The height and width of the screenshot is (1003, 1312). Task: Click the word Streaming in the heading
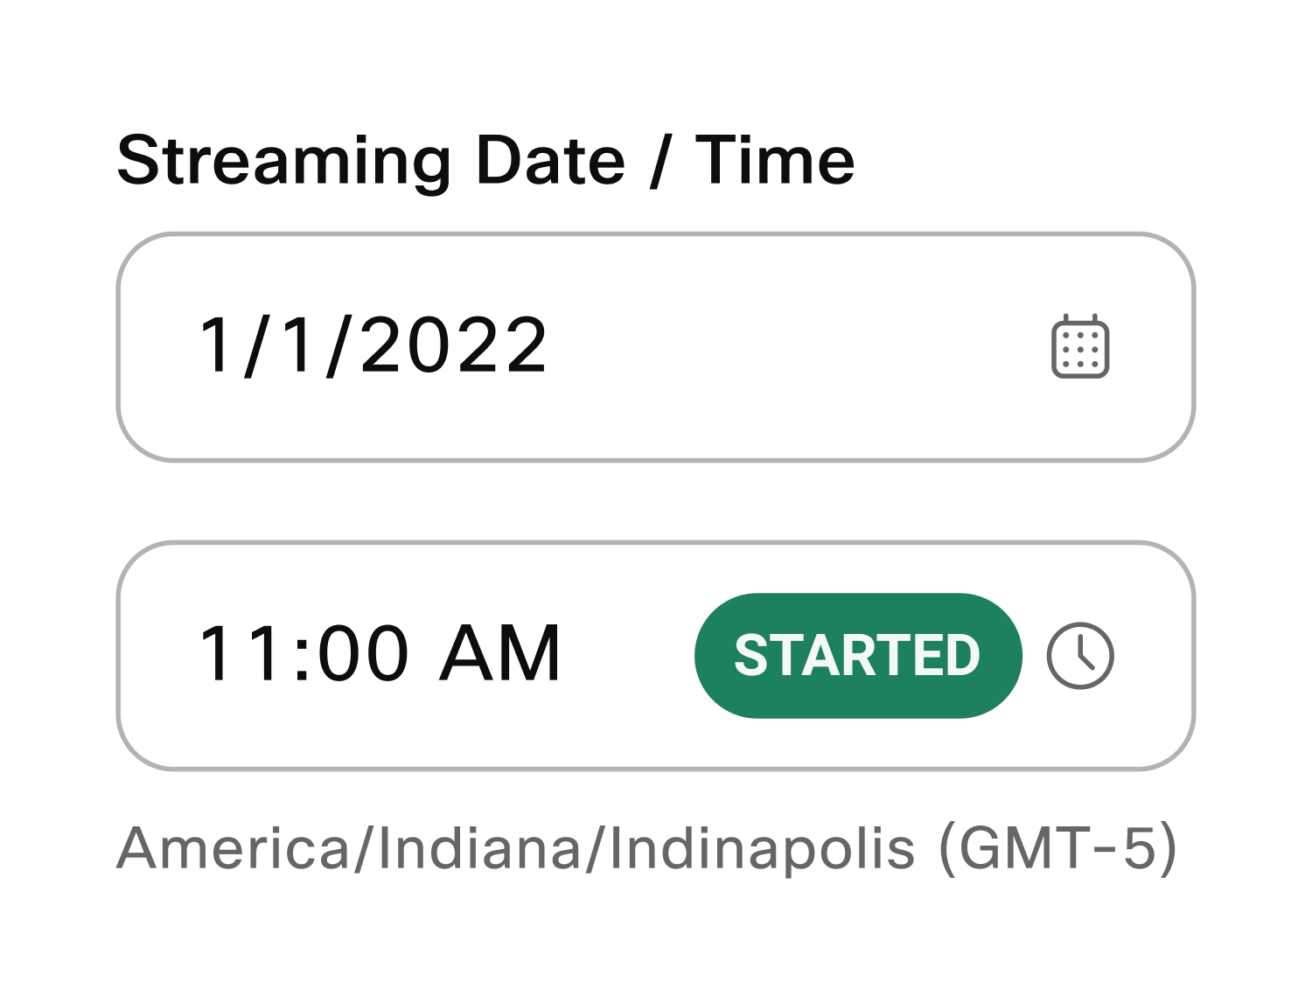point(284,162)
